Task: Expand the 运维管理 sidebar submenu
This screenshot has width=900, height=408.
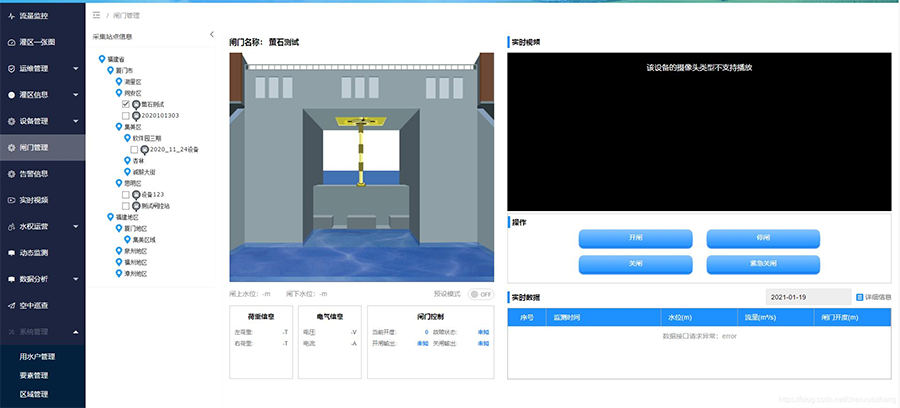Action: [x=76, y=69]
